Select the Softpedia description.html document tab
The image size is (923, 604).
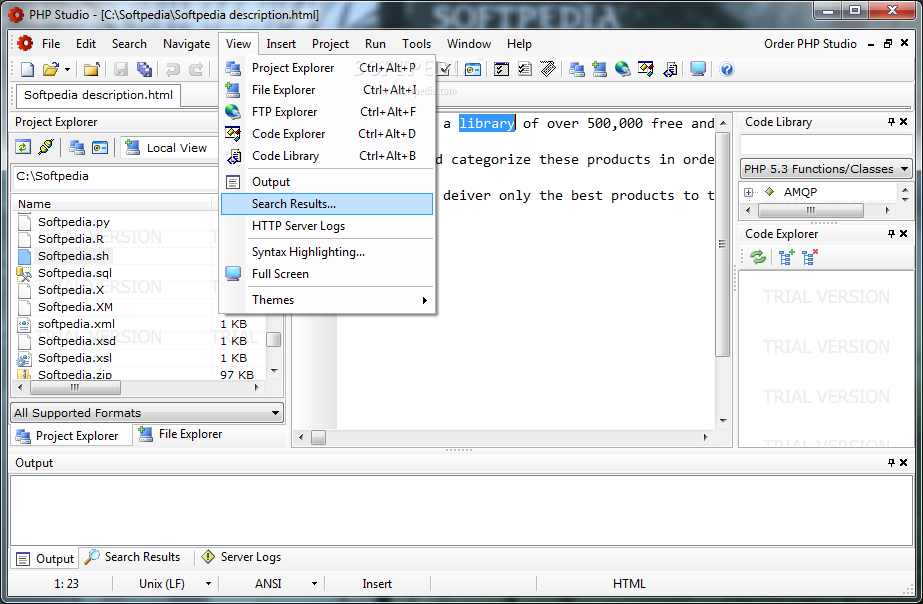click(98, 95)
